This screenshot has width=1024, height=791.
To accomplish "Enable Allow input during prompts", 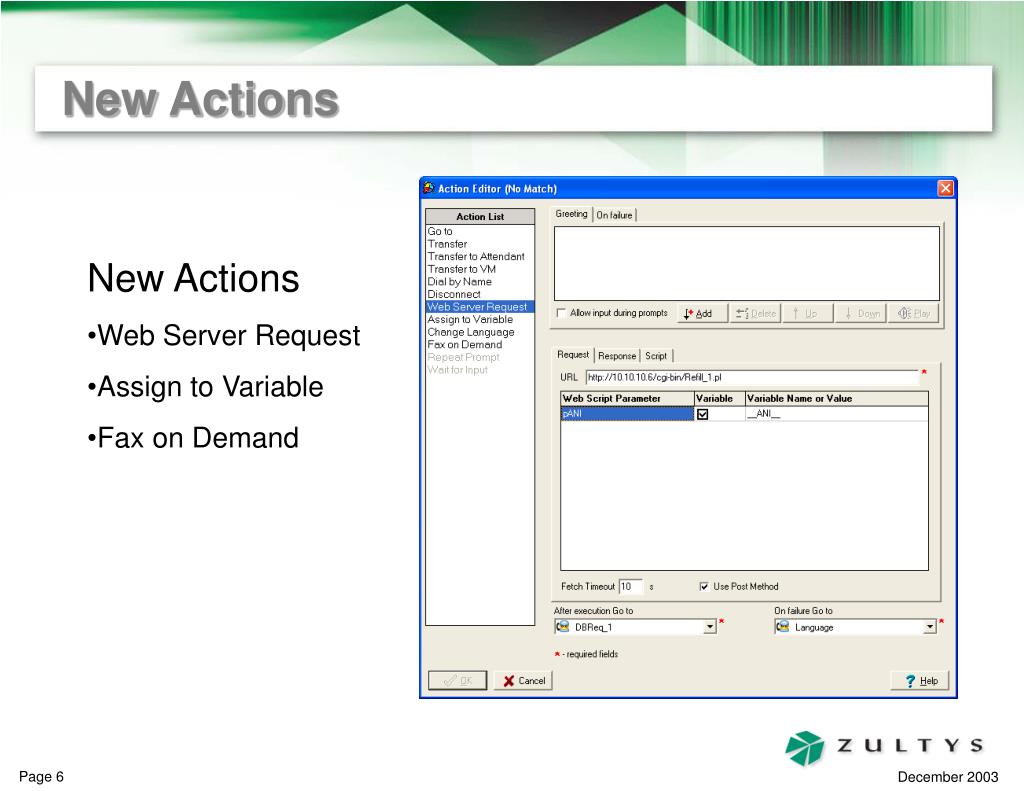I will [x=561, y=313].
